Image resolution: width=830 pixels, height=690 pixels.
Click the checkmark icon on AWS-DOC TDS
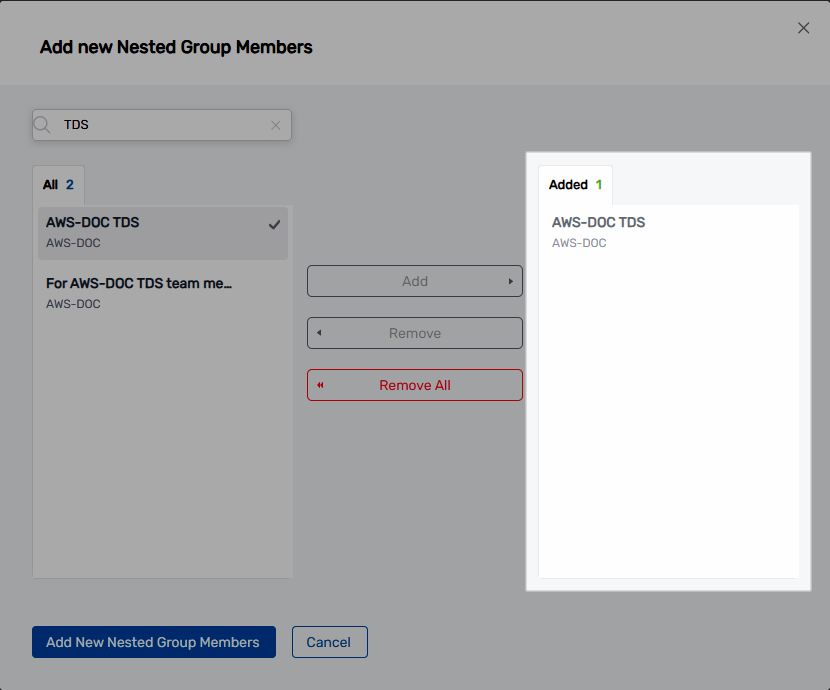click(x=274, y=224)
